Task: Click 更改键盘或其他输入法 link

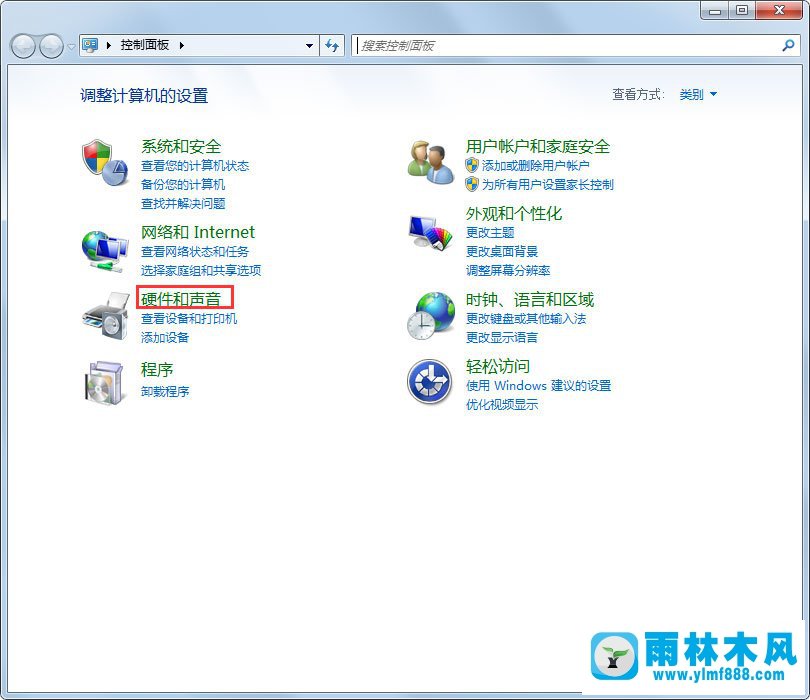Action: 526,319
